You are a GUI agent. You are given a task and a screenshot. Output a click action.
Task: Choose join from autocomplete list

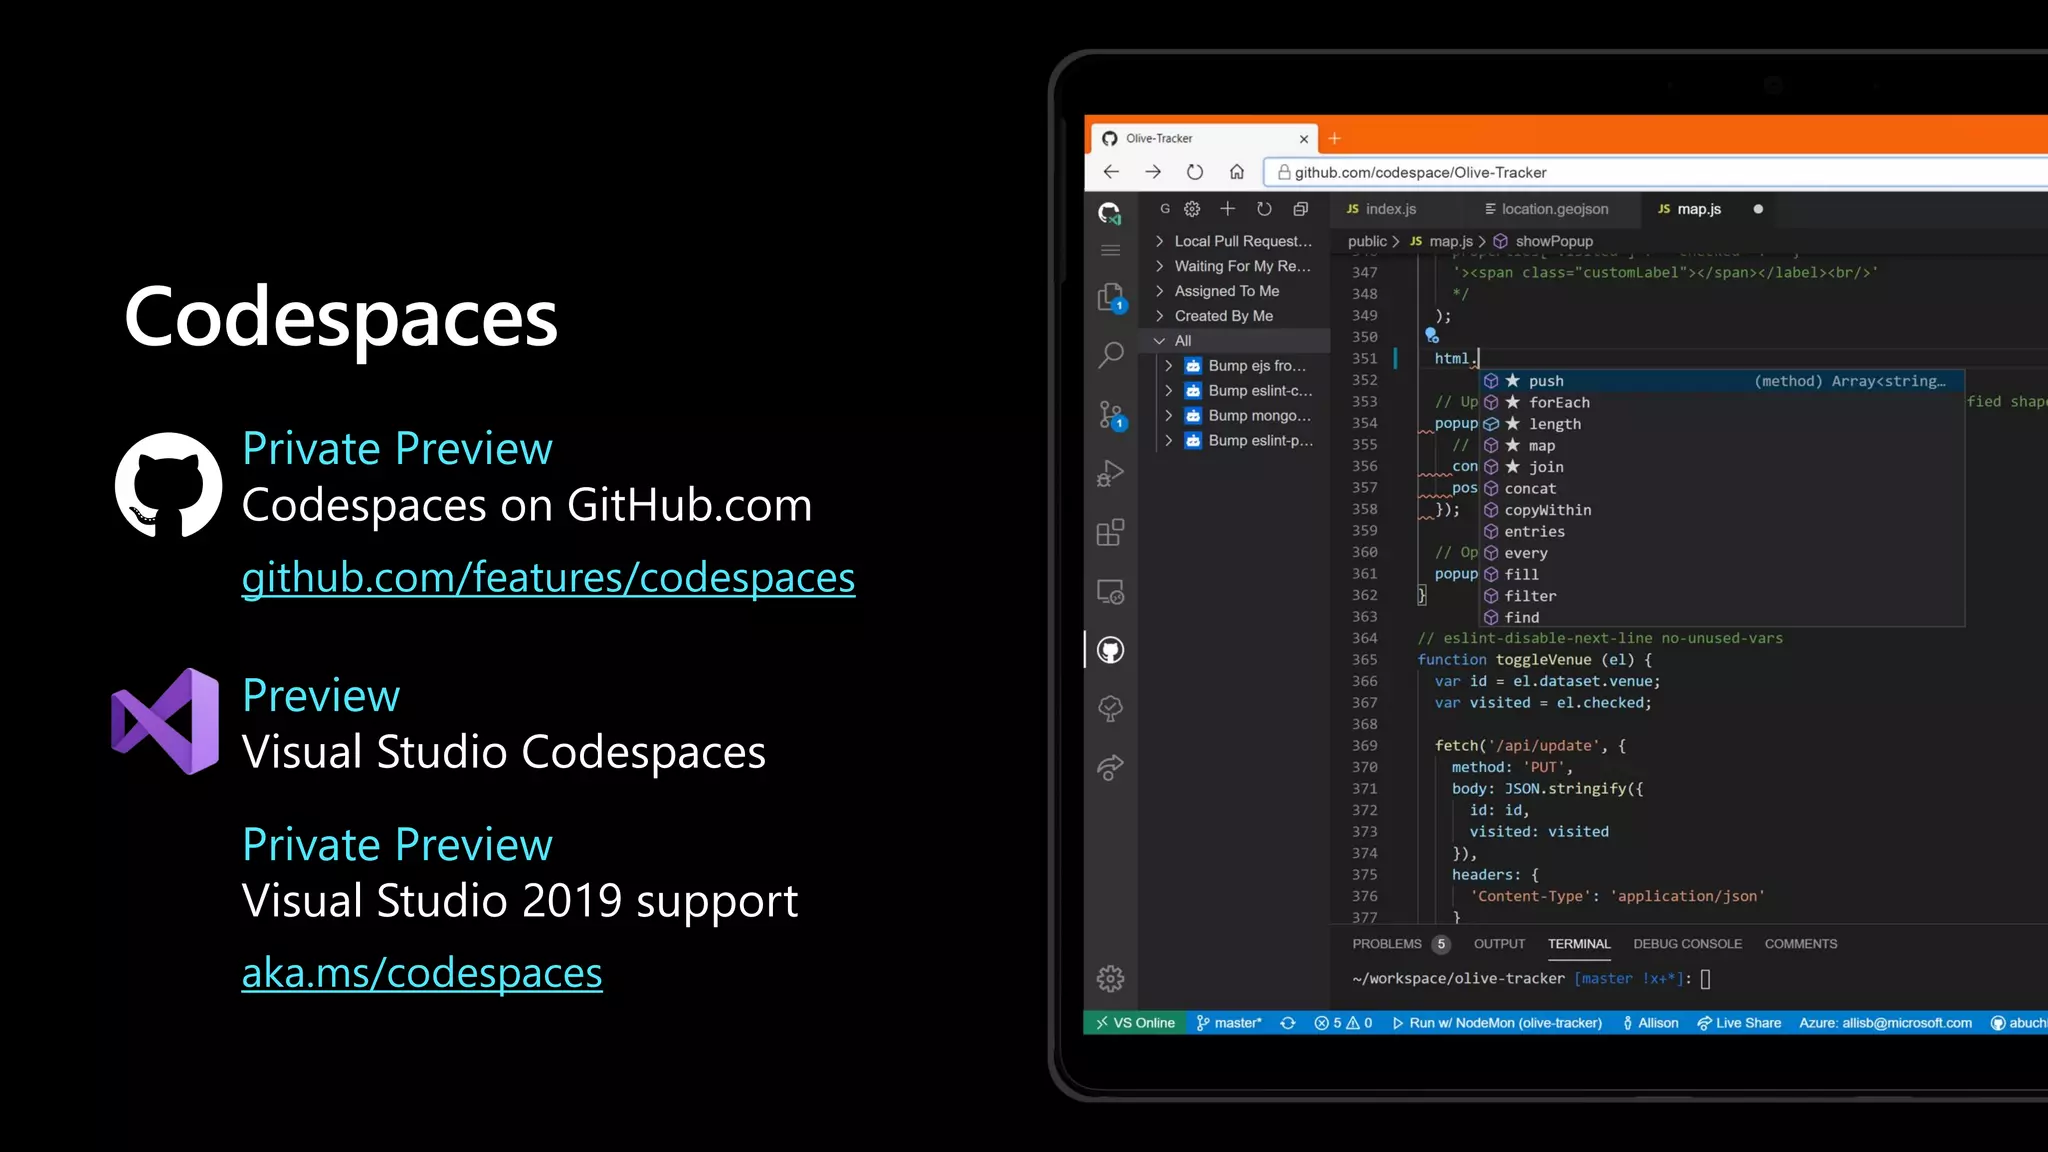click(x=1722, y=467)
